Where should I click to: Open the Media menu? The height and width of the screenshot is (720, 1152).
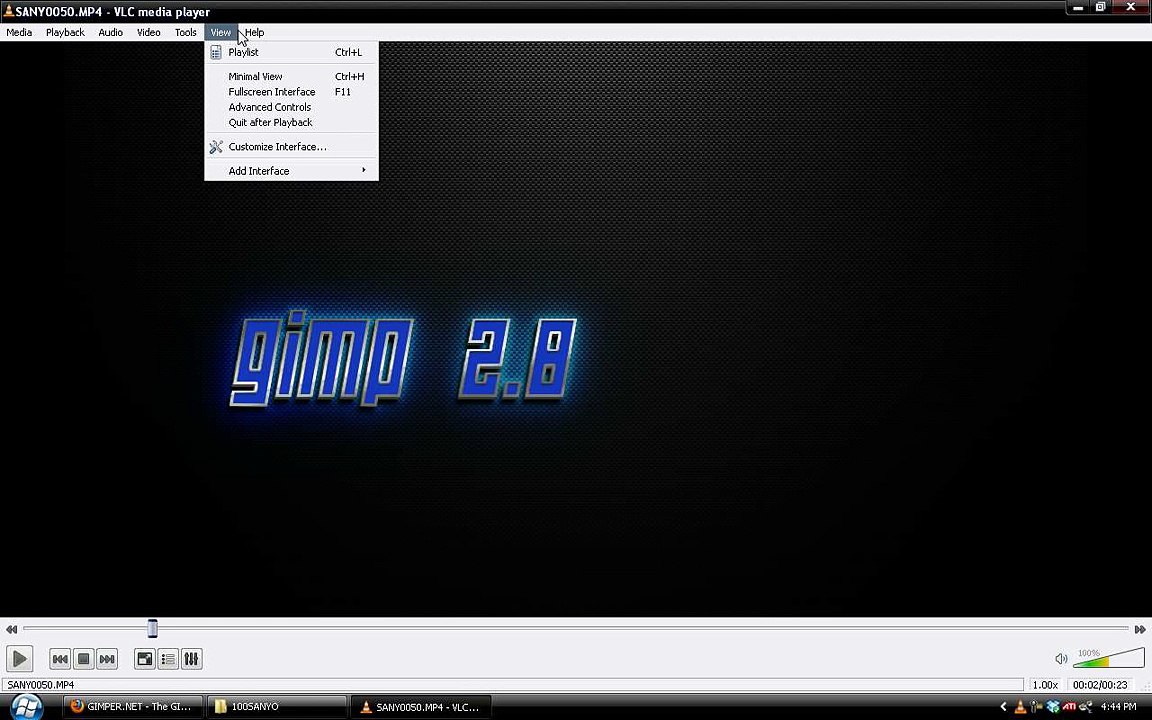pyautogui.click(x=19, y=32)
